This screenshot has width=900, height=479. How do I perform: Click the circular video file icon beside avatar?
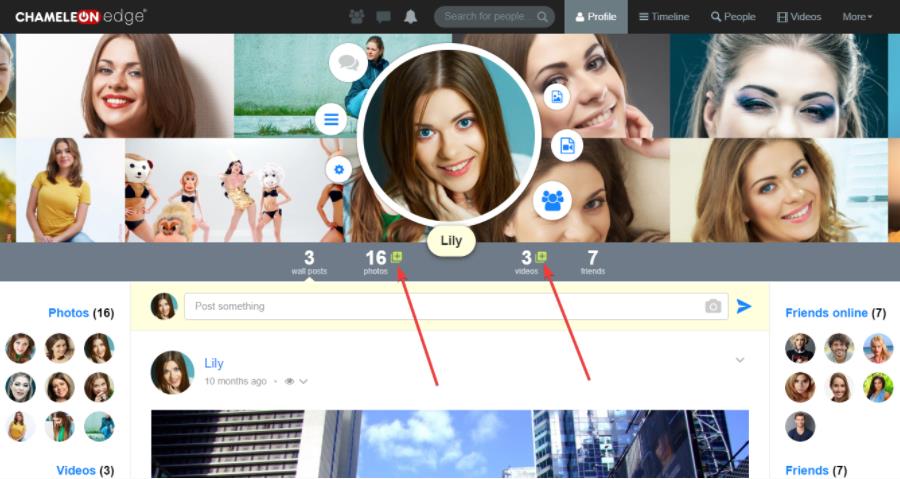point(567,145)
